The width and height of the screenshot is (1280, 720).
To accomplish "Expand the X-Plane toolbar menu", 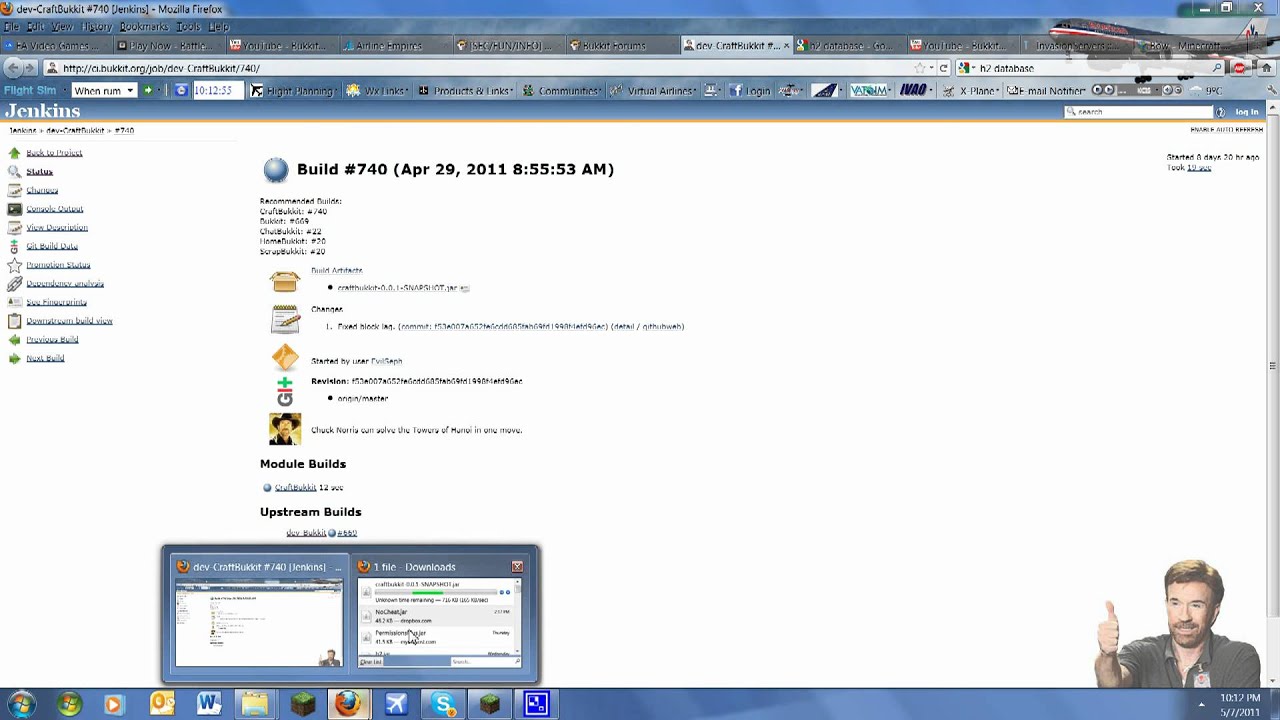I will pyautogui.click(x=972, y=91).
